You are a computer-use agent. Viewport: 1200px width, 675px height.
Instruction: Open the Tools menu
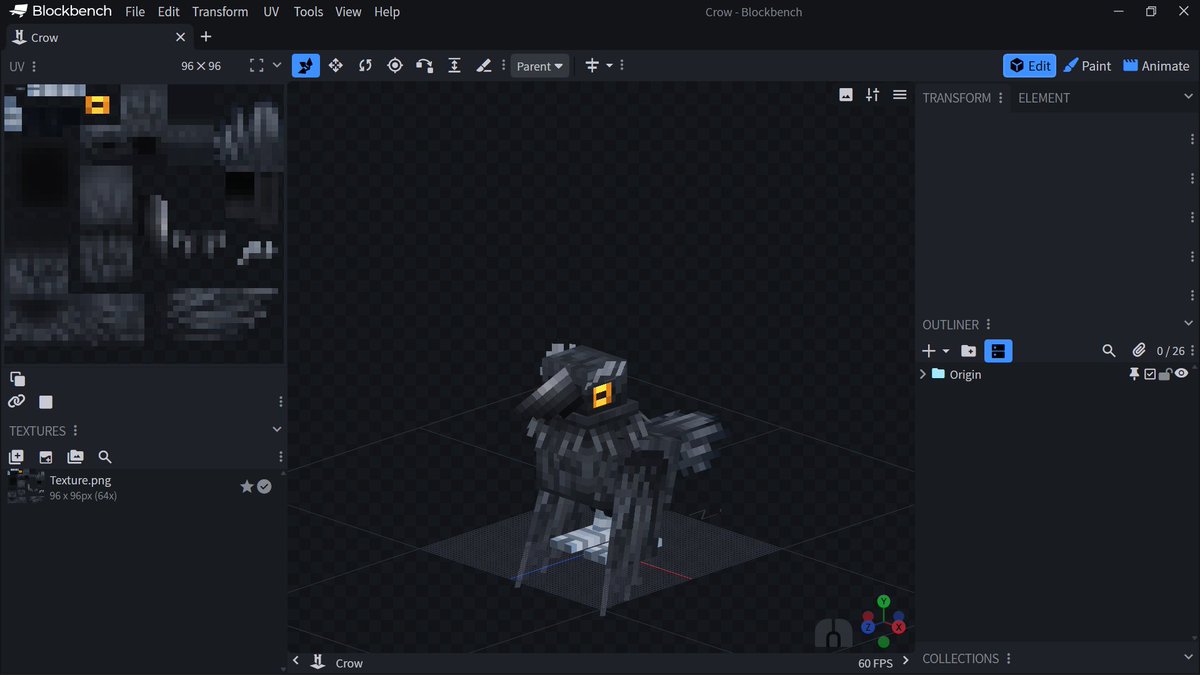click(x=308, y=12)
